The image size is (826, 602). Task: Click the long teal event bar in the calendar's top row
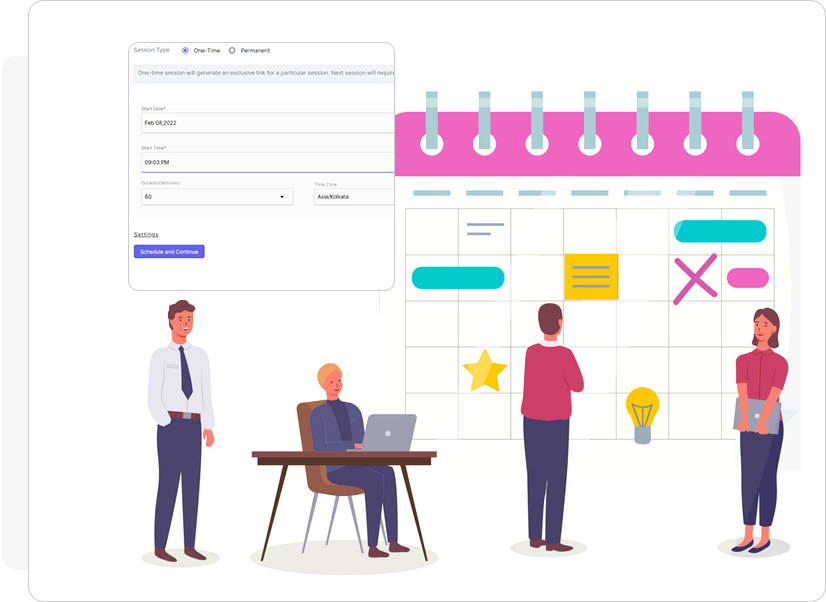[720, 231]
